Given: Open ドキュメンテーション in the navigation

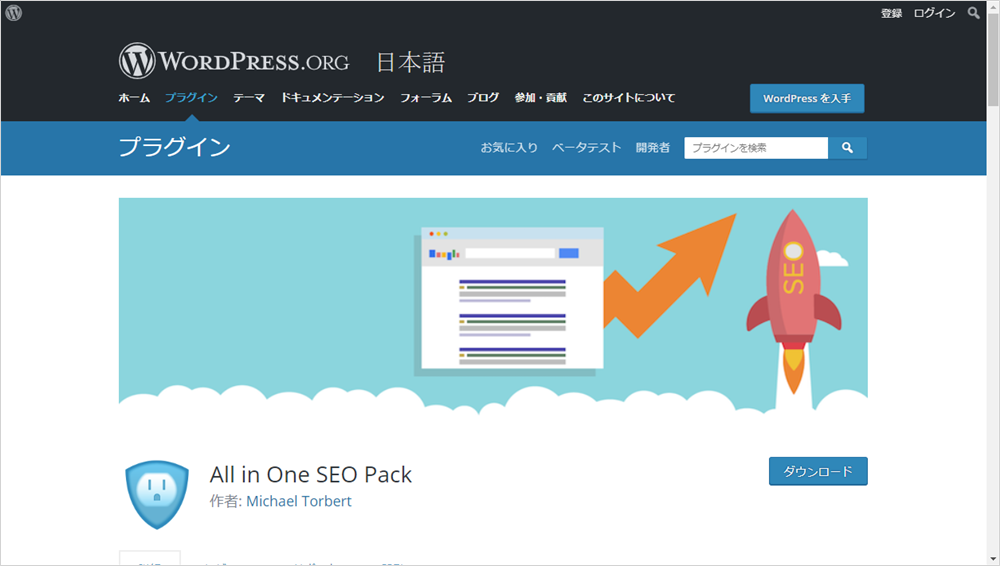Looking at the screenshot, I should tap(333, 98).
